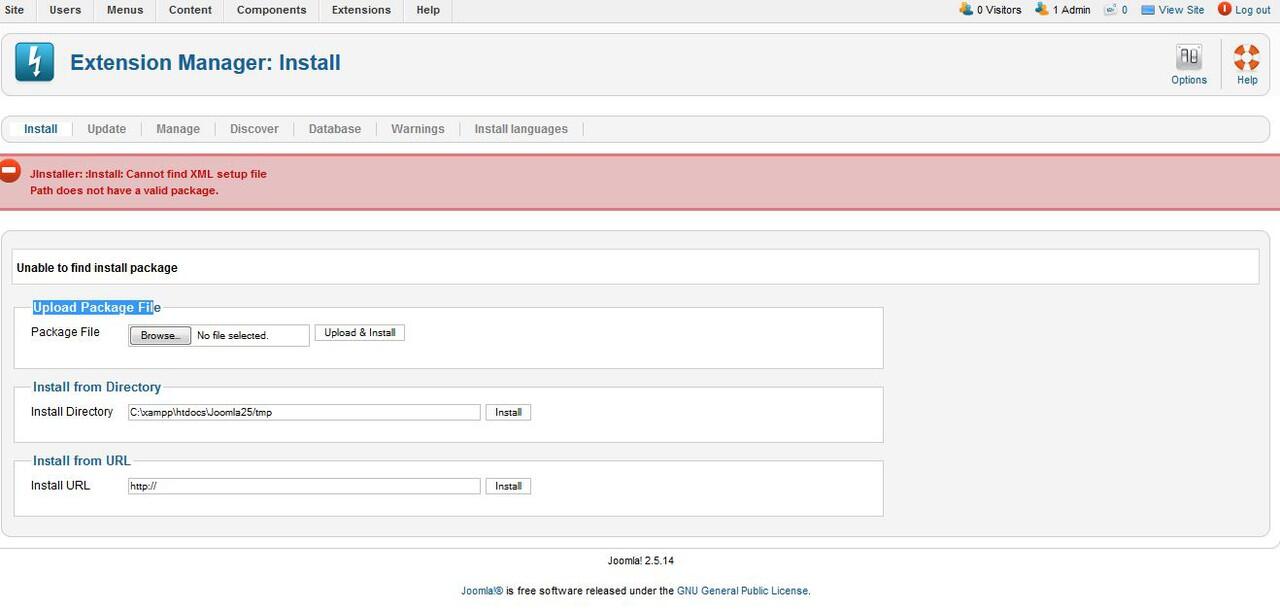The height and width of the screenshot is (609, 1280).
Task: Click the Extension Manager lightning icon
Action: pos(35,62)
